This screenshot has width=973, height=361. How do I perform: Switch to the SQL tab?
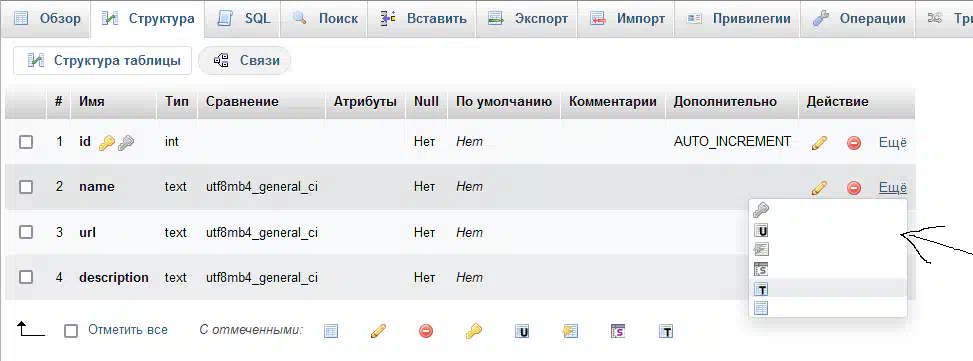coord(244,19)
